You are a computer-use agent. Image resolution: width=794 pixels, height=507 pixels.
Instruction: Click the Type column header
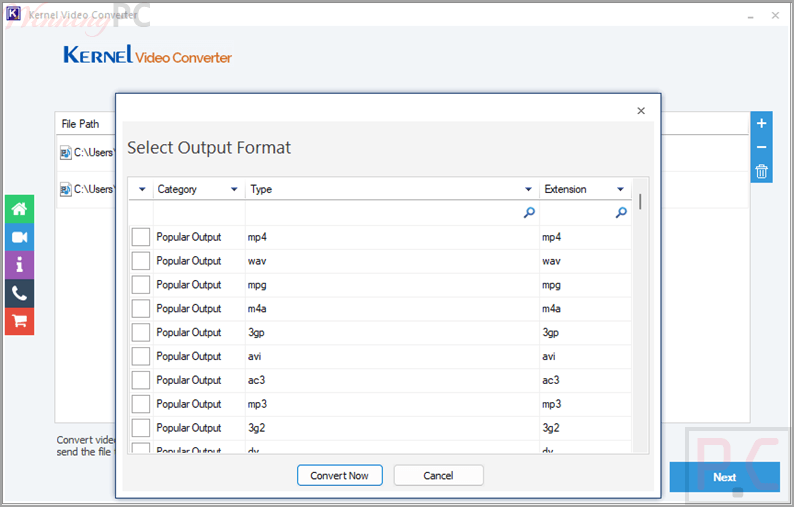[392, 189]
